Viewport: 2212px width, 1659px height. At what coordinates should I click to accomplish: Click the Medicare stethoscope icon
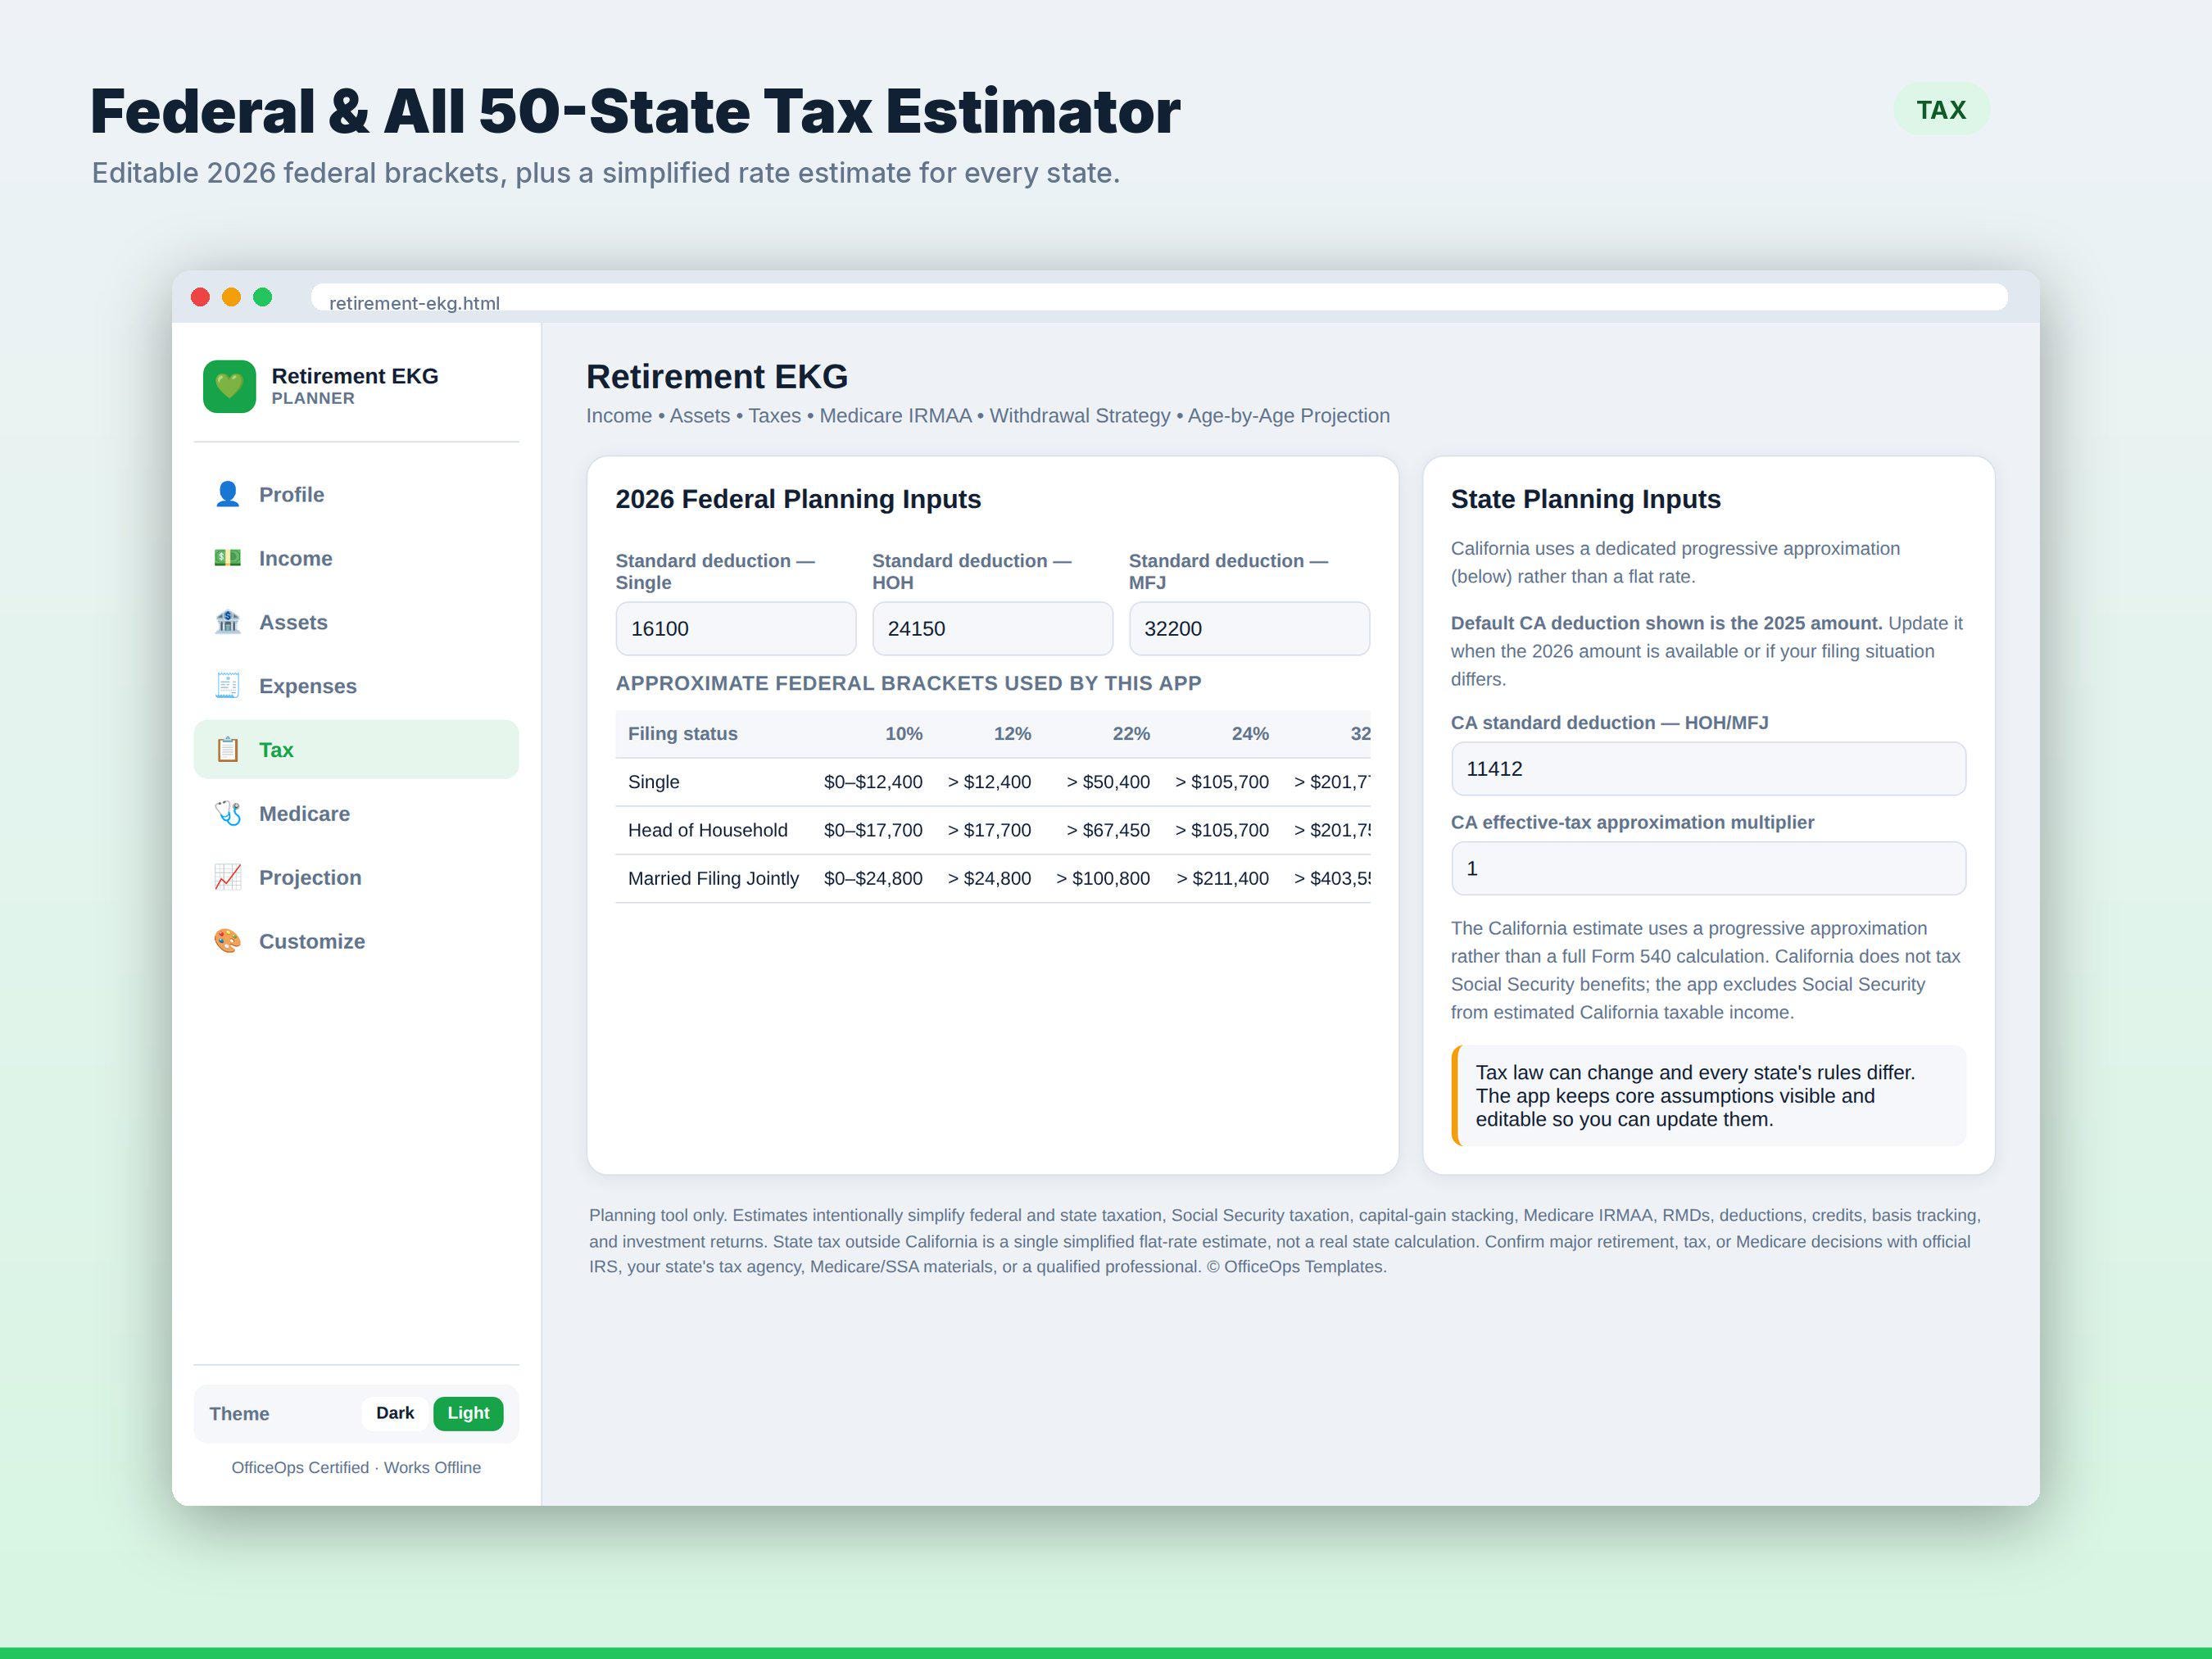tap(228, 813)
